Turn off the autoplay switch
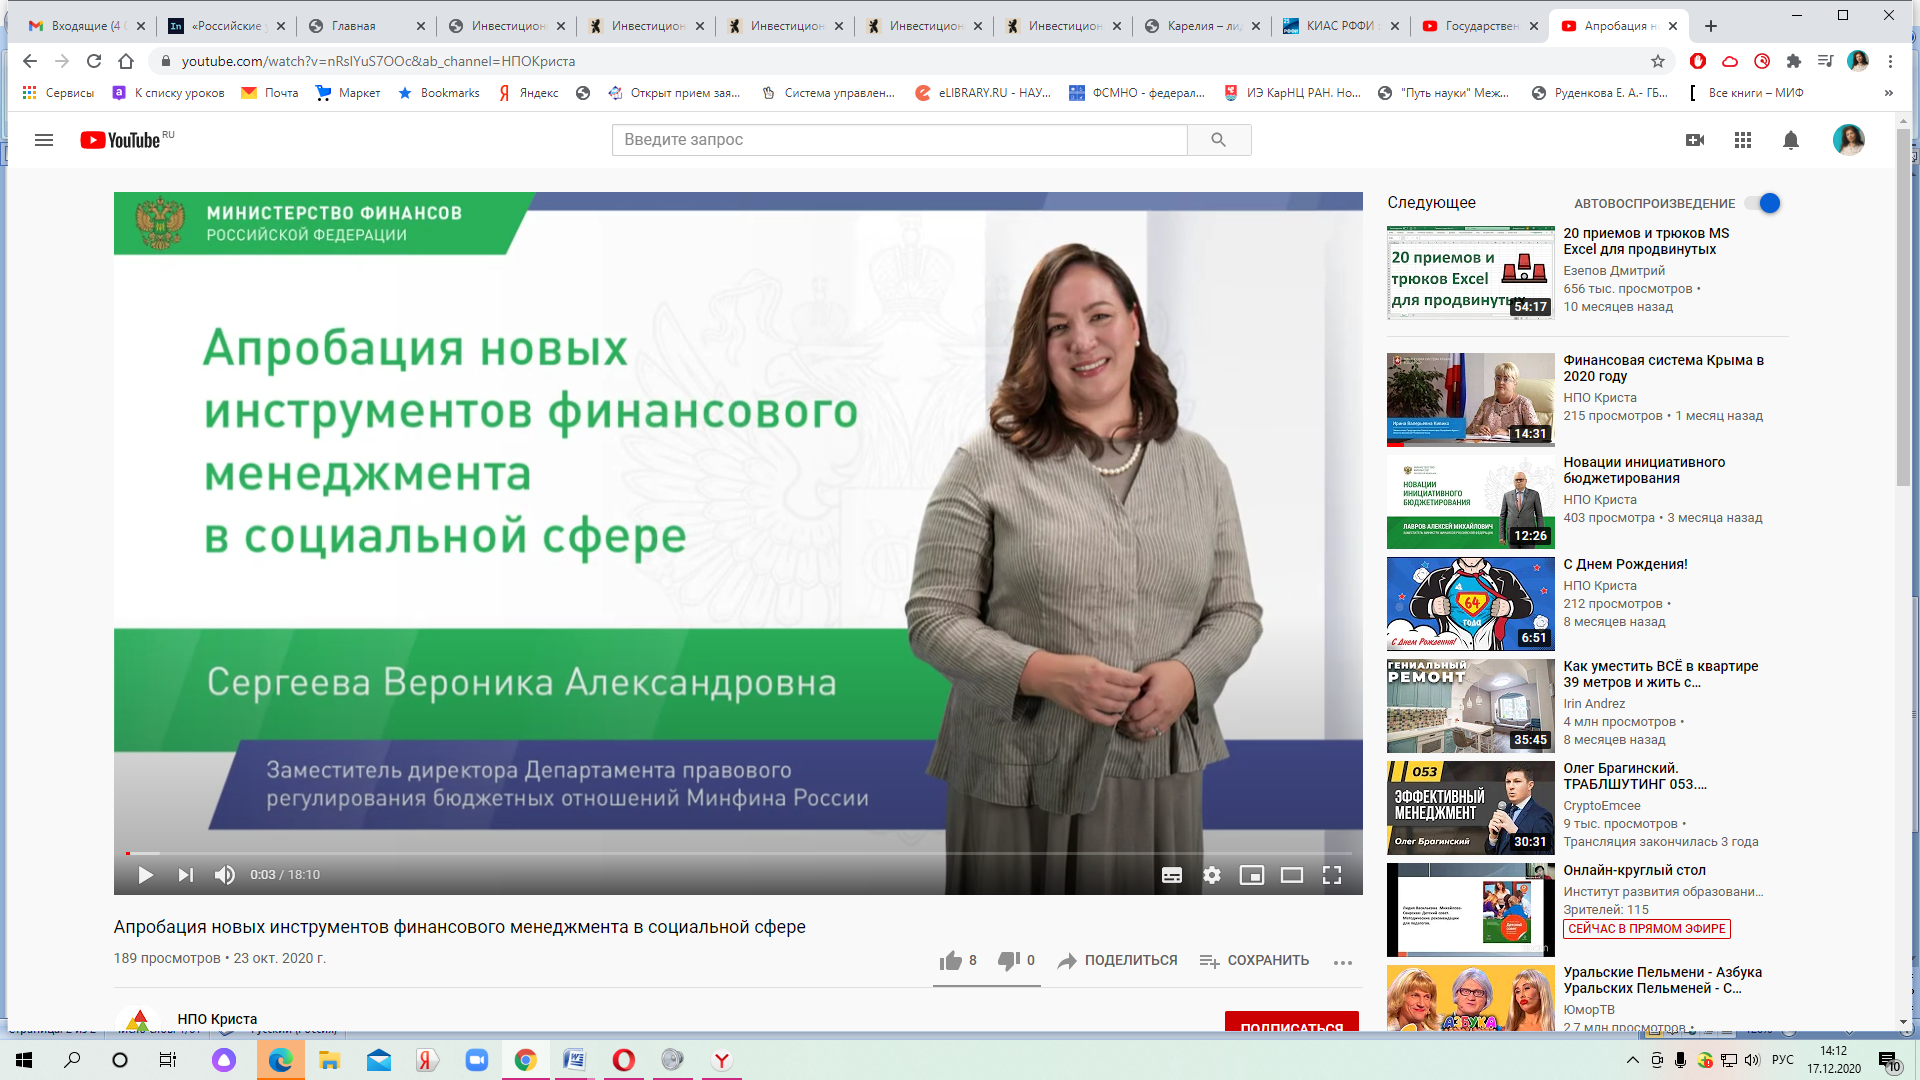Viewport: 1920px width, 1080px height. (x=1764, y=203)
